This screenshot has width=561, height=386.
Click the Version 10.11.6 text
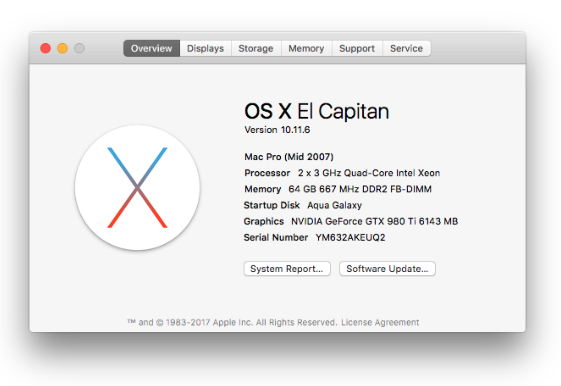click(x=277, y=130)
